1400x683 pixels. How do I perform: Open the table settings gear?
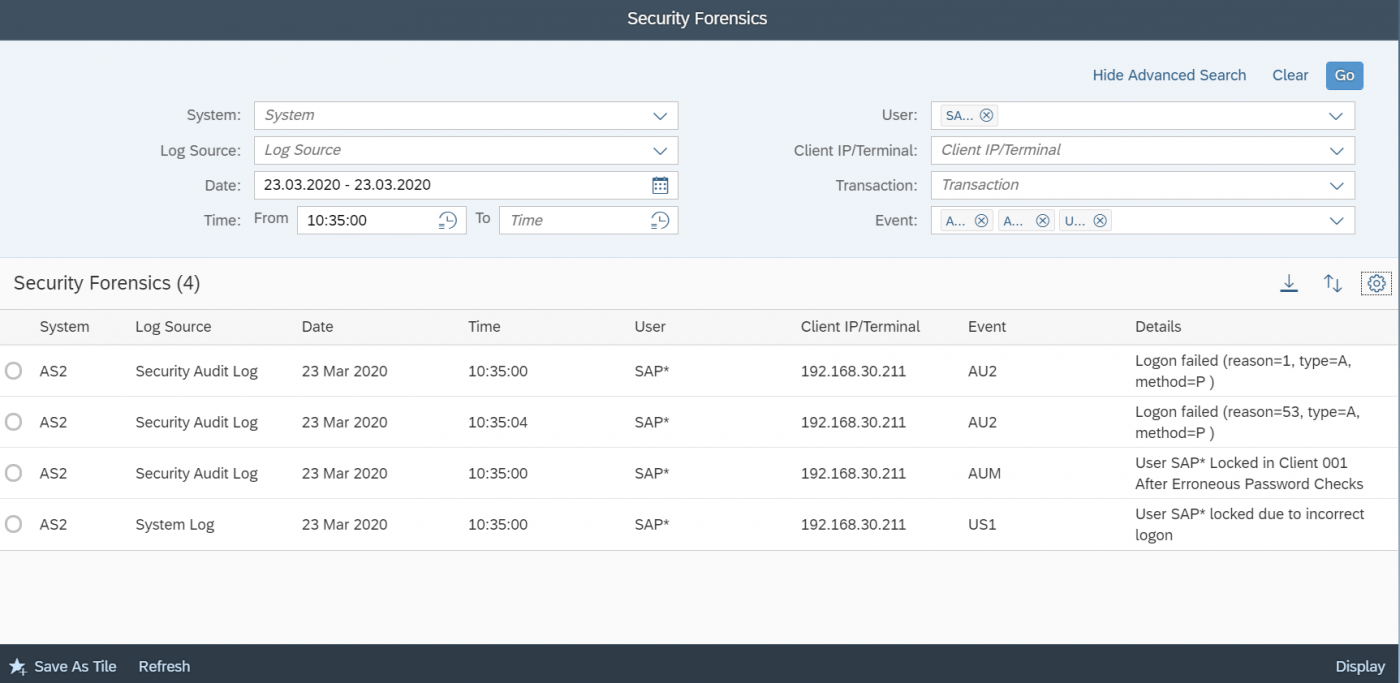(x=1376, y=283)
